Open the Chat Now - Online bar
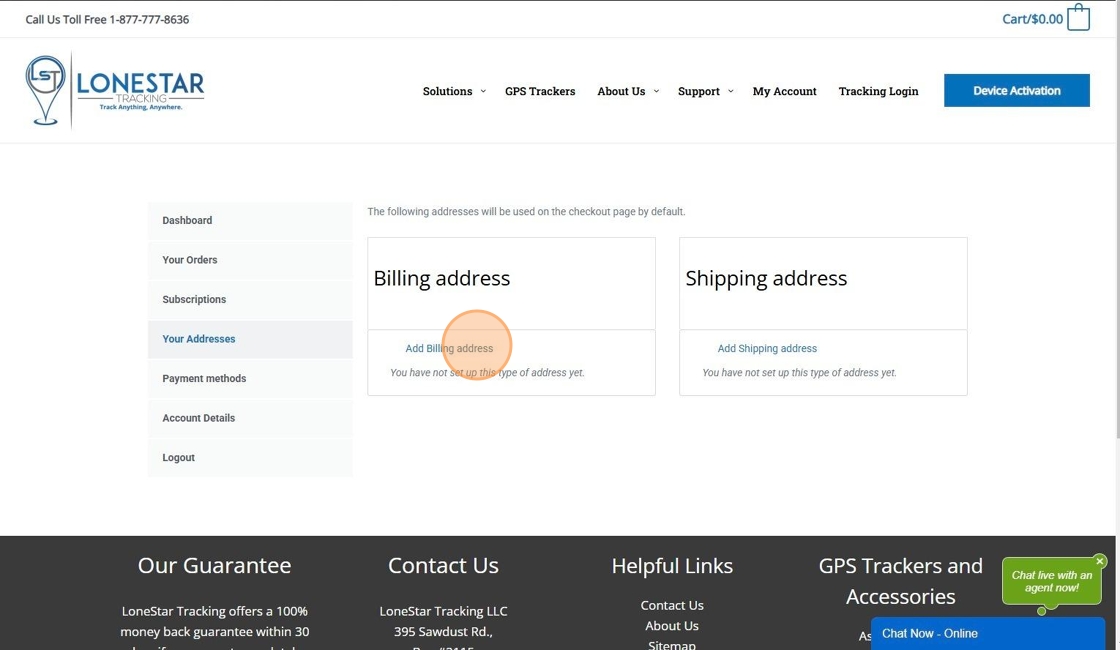 [x=988, y=634]
